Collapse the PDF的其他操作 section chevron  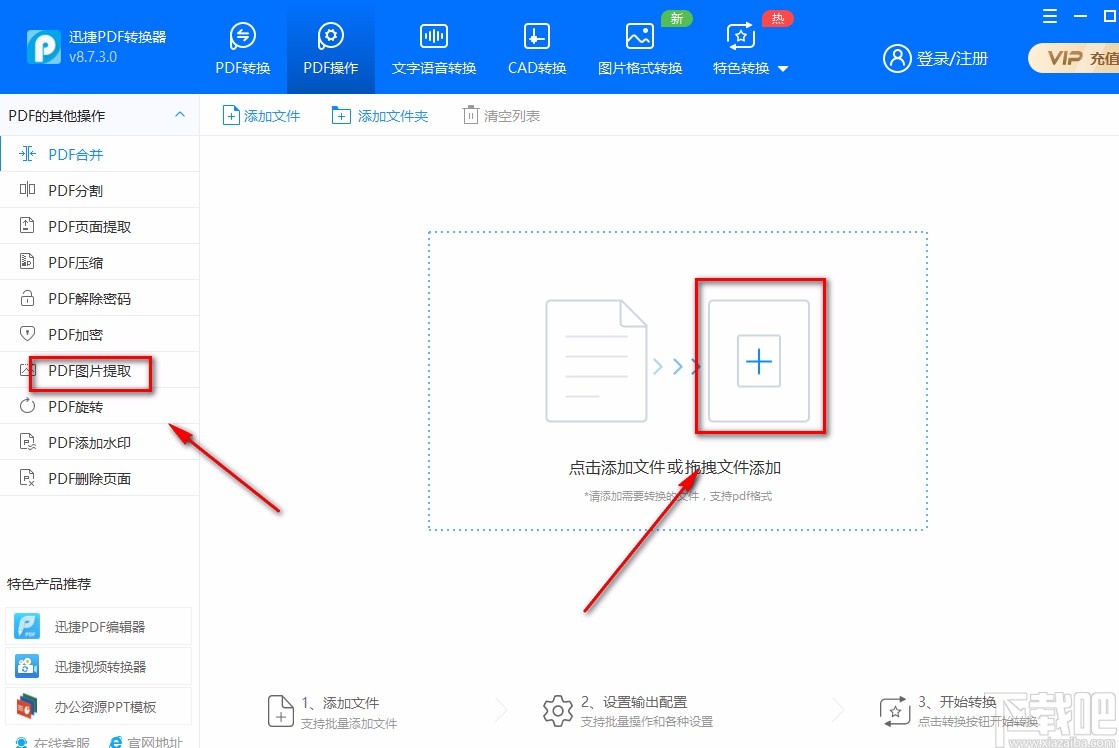click(180, 115)
